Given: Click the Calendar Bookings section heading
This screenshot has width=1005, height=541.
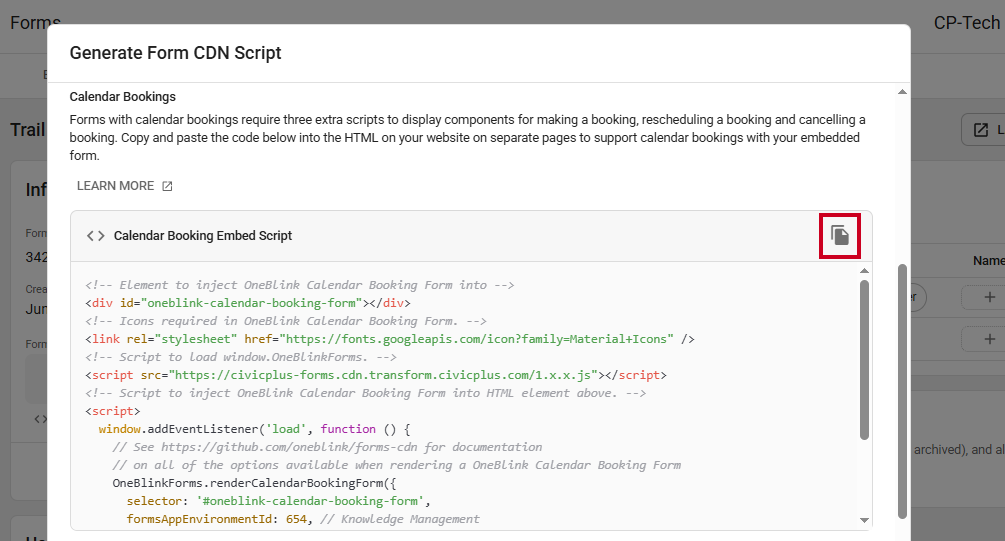Looking at the screenshot, I should click(122, 97).
